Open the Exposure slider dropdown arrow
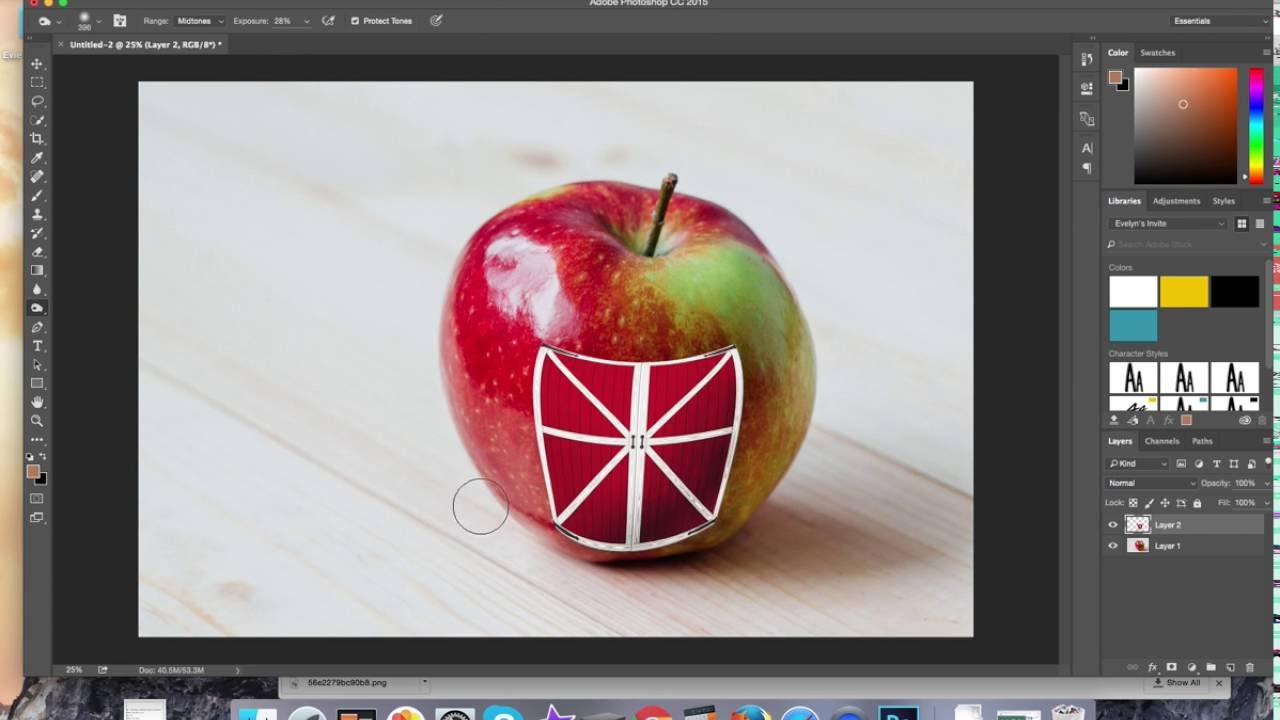The image size is (1280, 720). (306, 21)
